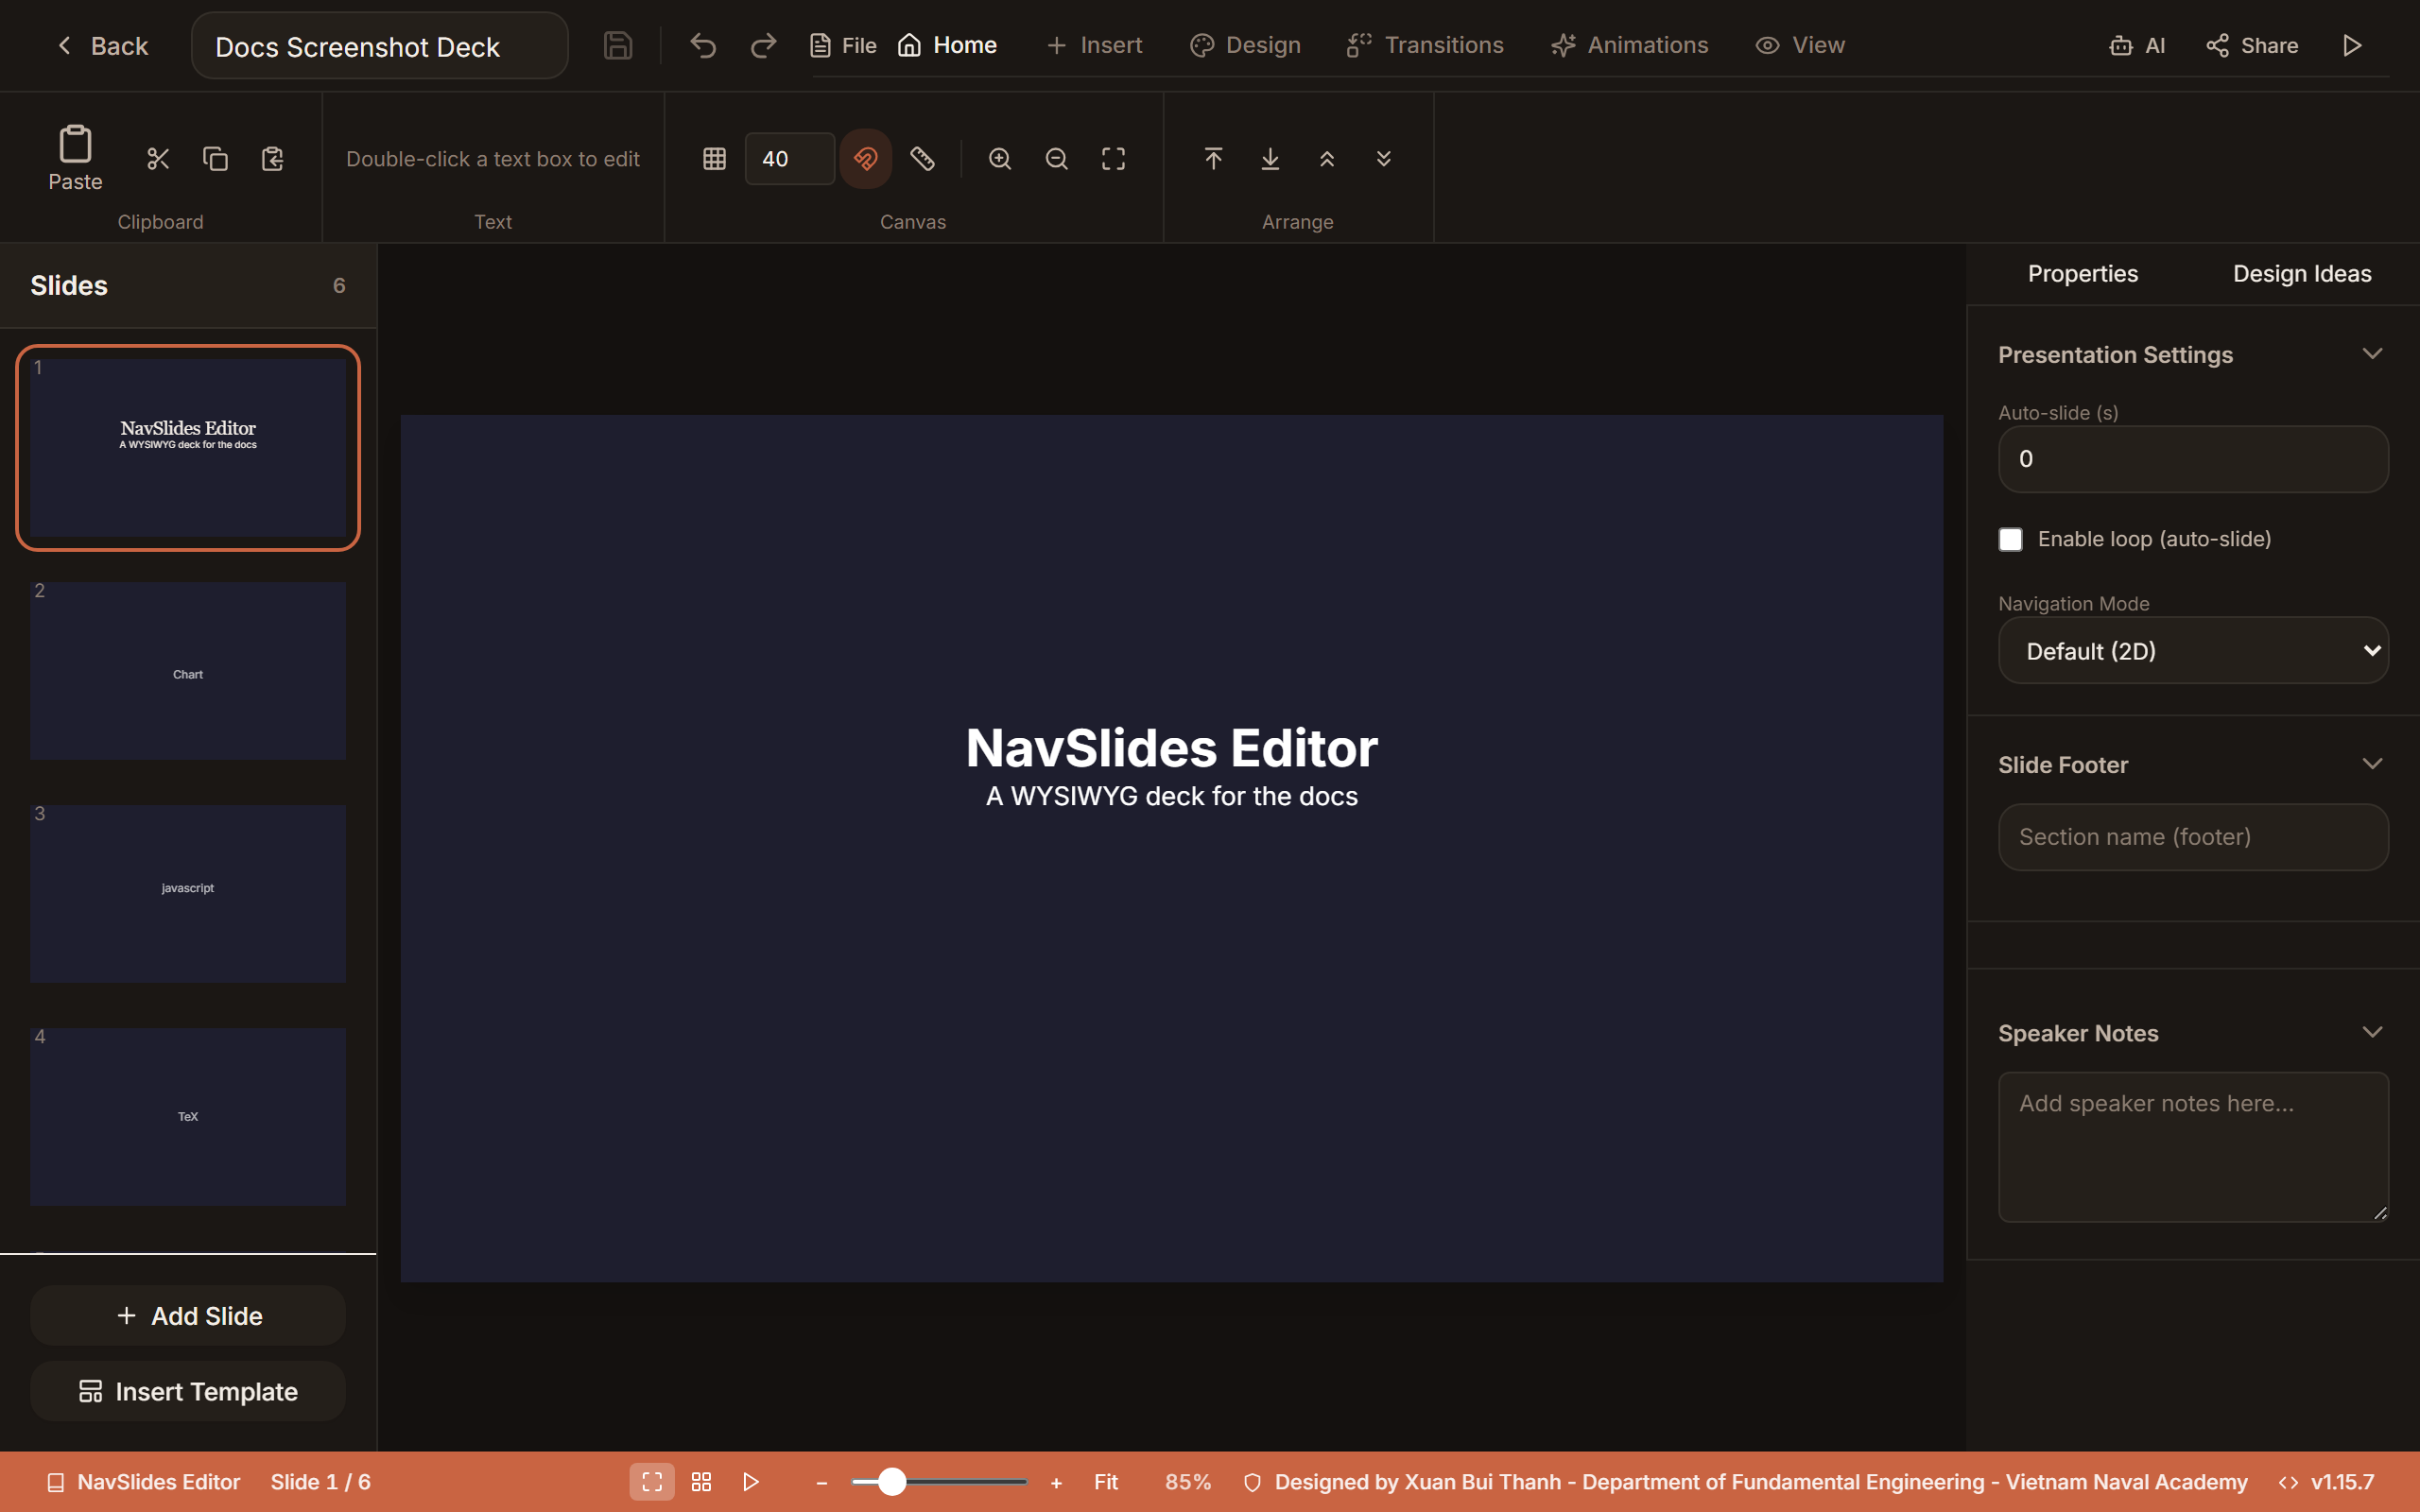
Task: Select slide 3 javascript thumbnail
Action: (x=188, y=893)
